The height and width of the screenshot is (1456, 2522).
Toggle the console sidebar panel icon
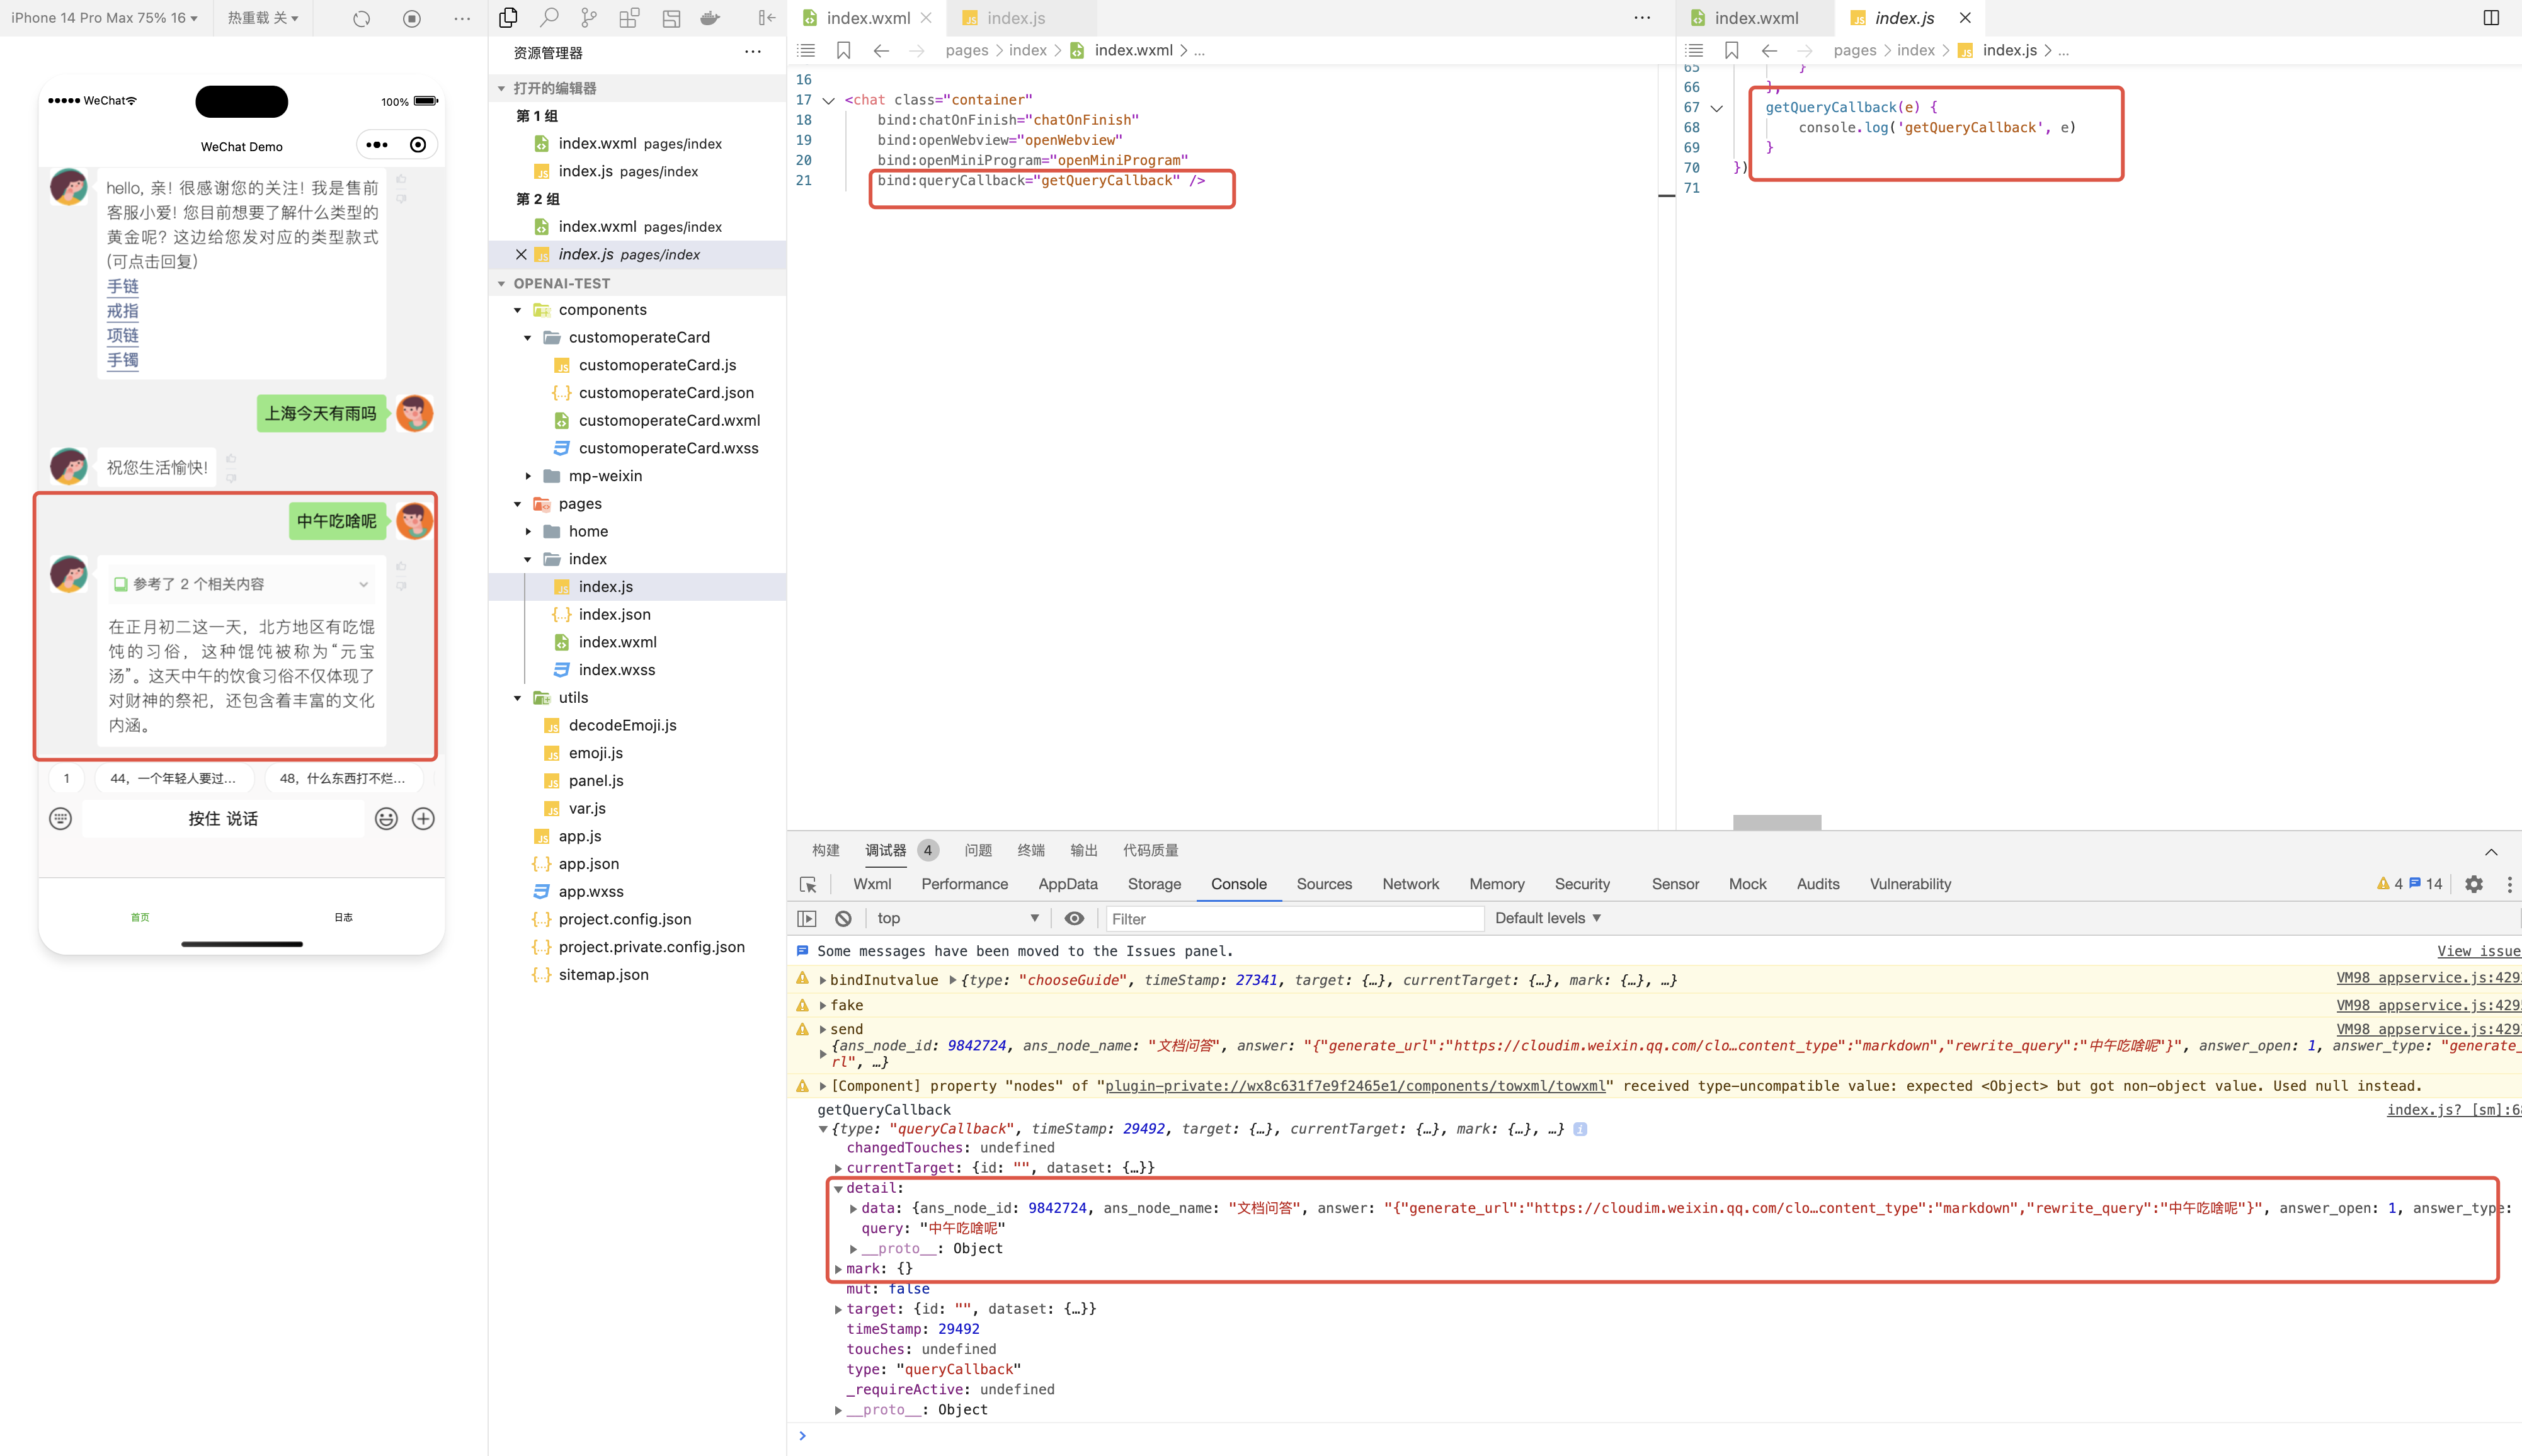tap(807, 918)
